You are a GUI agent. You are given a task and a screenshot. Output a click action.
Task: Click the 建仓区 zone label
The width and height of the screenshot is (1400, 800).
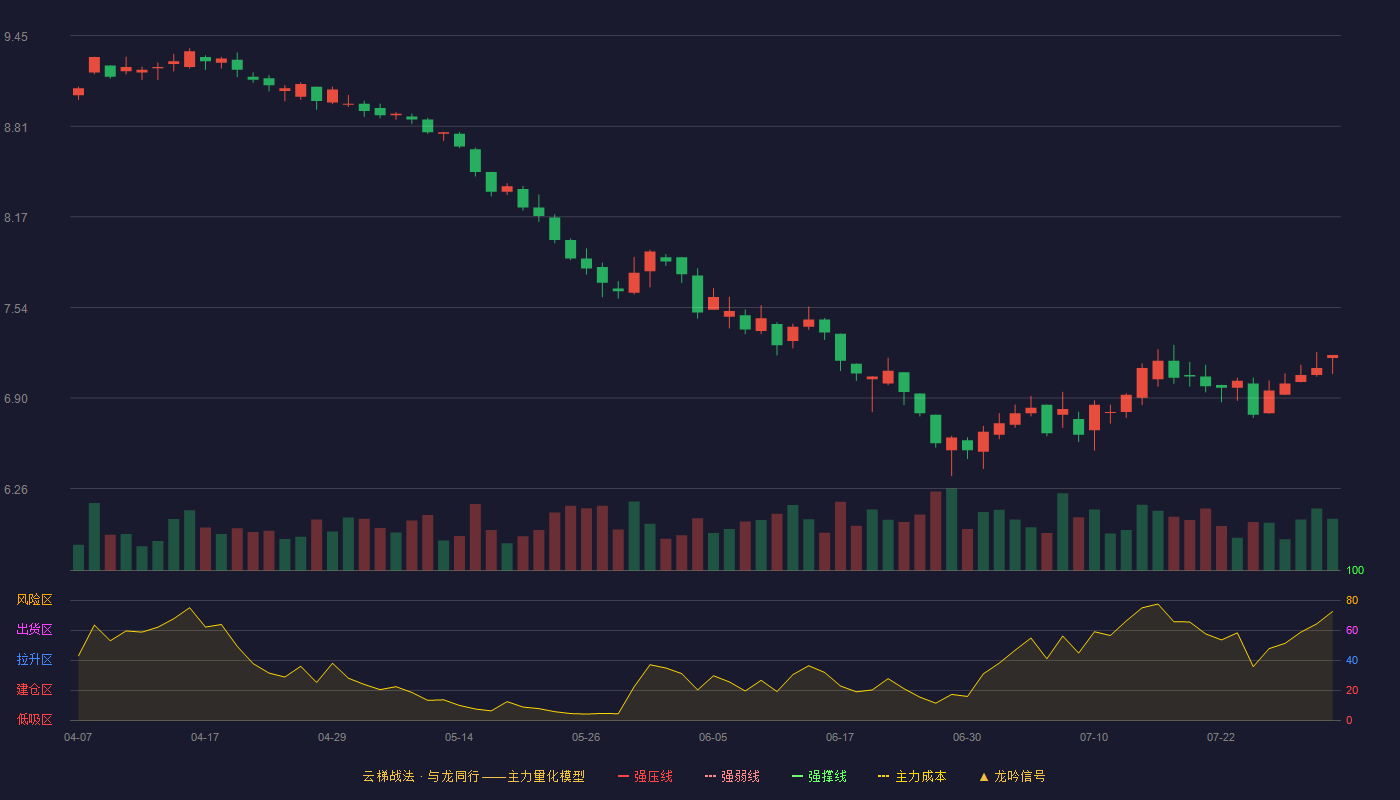pos(35,690)
